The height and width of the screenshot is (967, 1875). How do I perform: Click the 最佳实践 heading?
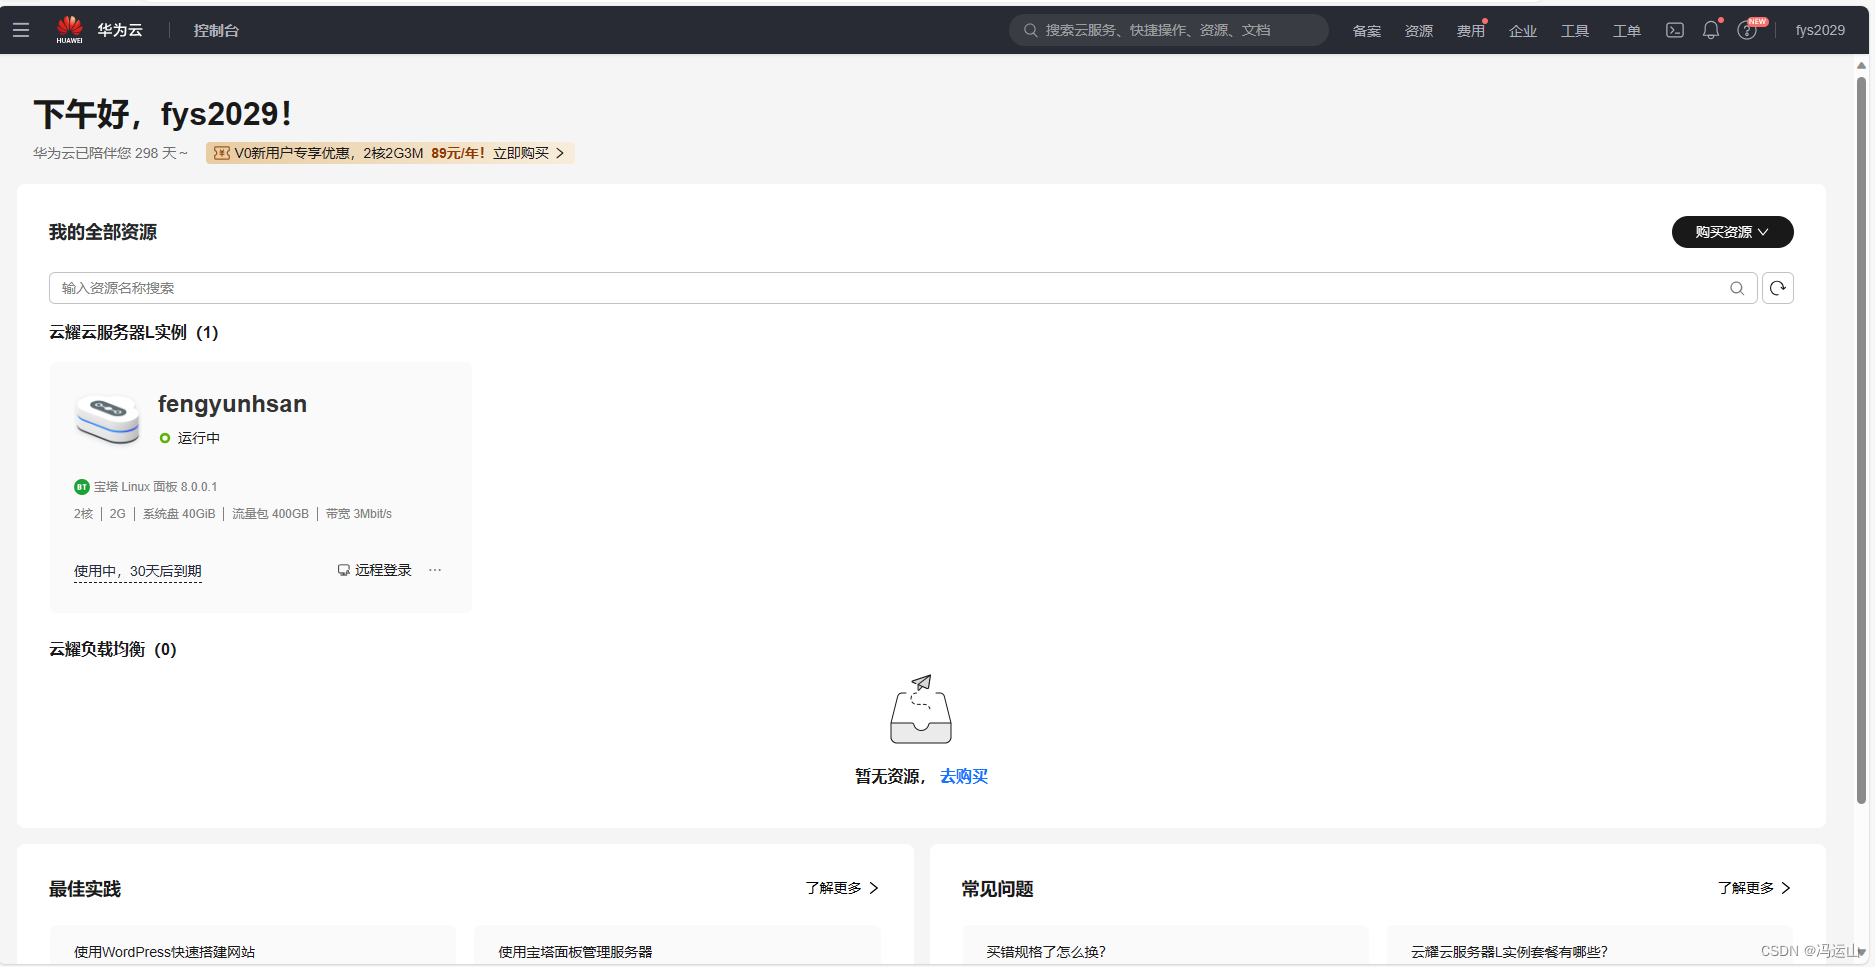(x=85, y=889)
